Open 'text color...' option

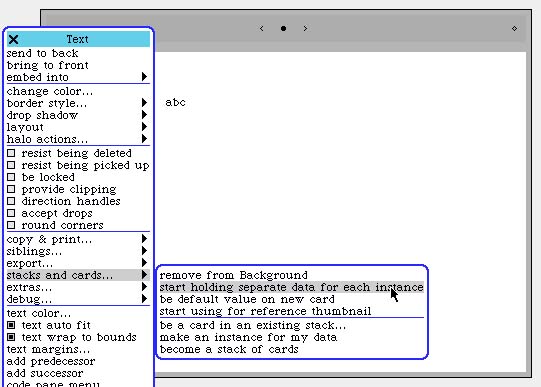pyautogui.click(x=78, y=313)
